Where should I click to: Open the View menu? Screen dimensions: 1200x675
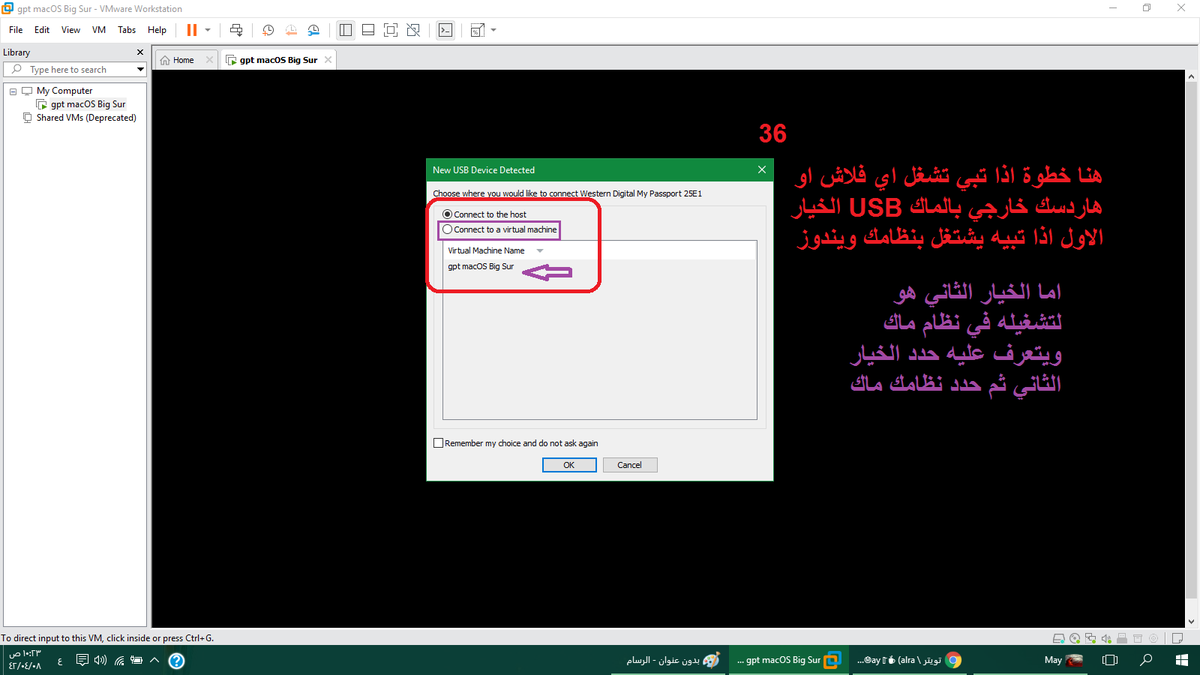point(71,30)
